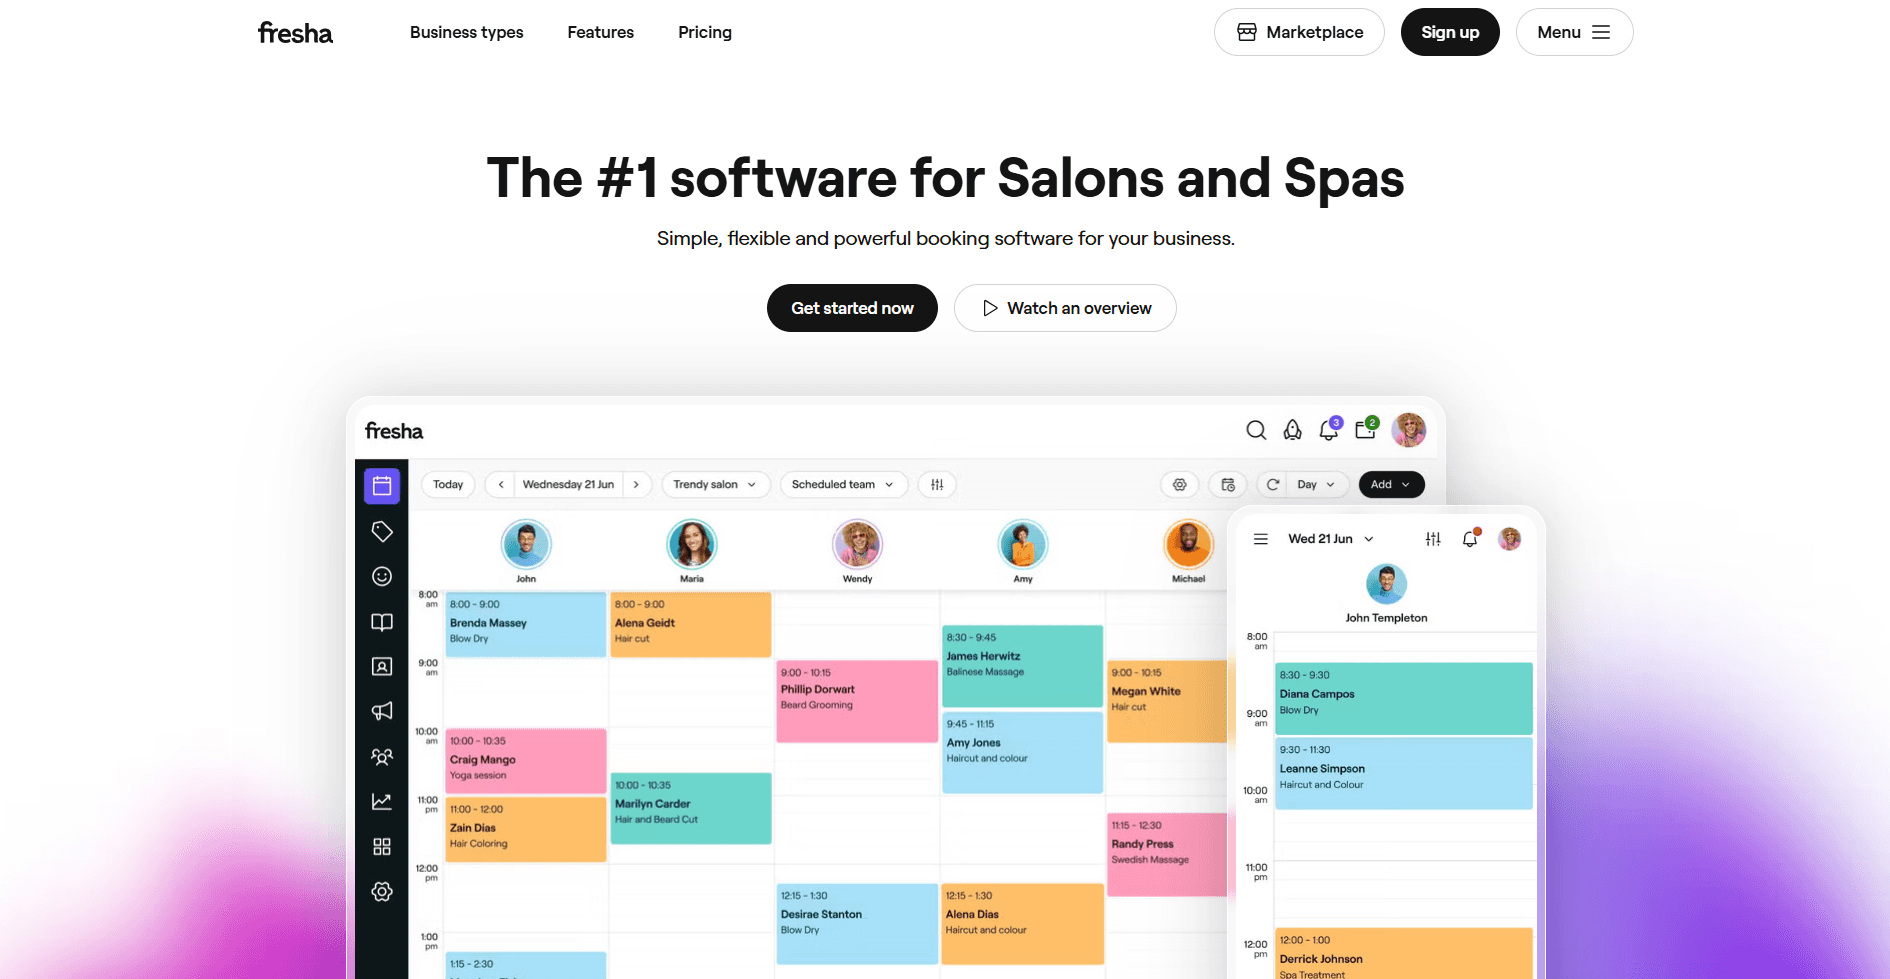Open the mobile view hamburger menu
Screen dimensions: 1890x979
click(x=1261, y=539)
